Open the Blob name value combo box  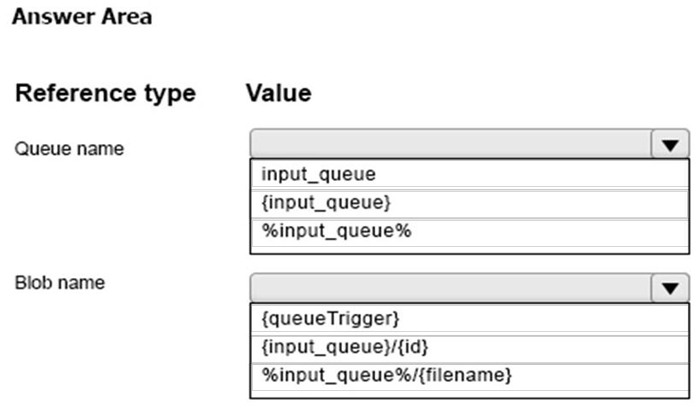tap(470, 288)
